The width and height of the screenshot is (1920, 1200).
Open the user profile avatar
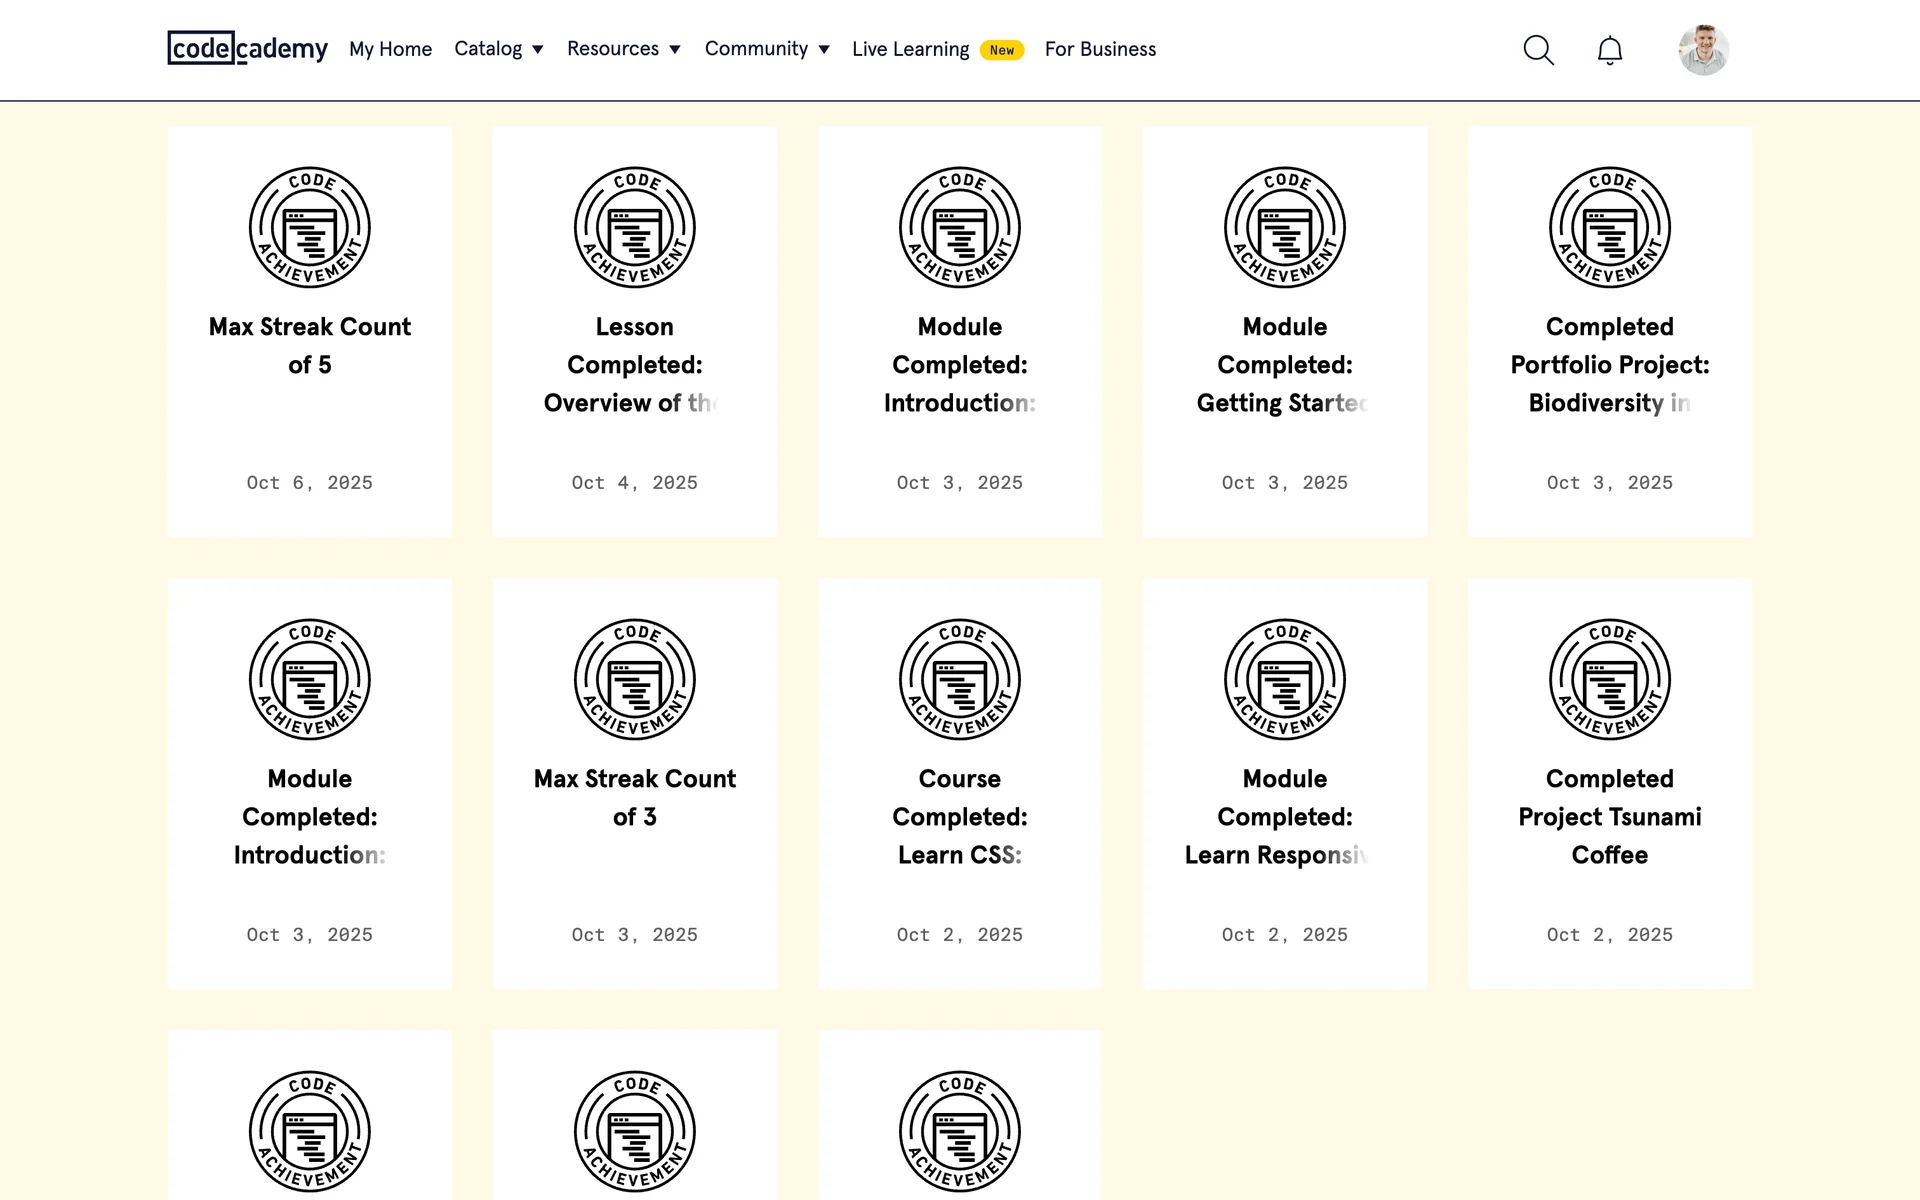pyautogui.click(x=1703, y=50)
